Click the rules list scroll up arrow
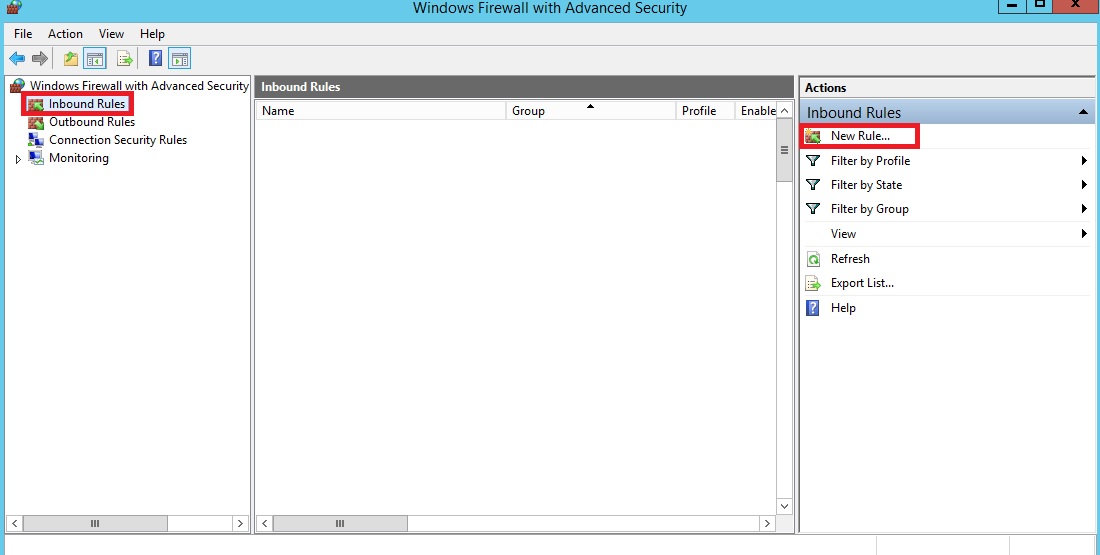Viewport: 1100px width, 555px height. (784, 111)
